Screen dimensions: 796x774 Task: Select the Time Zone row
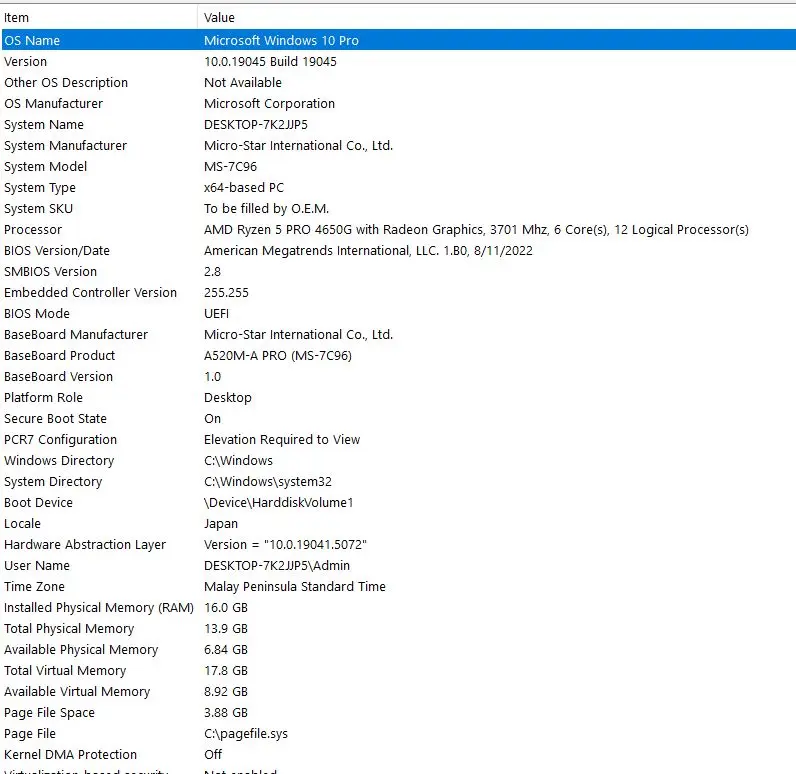tap(398, 586)
